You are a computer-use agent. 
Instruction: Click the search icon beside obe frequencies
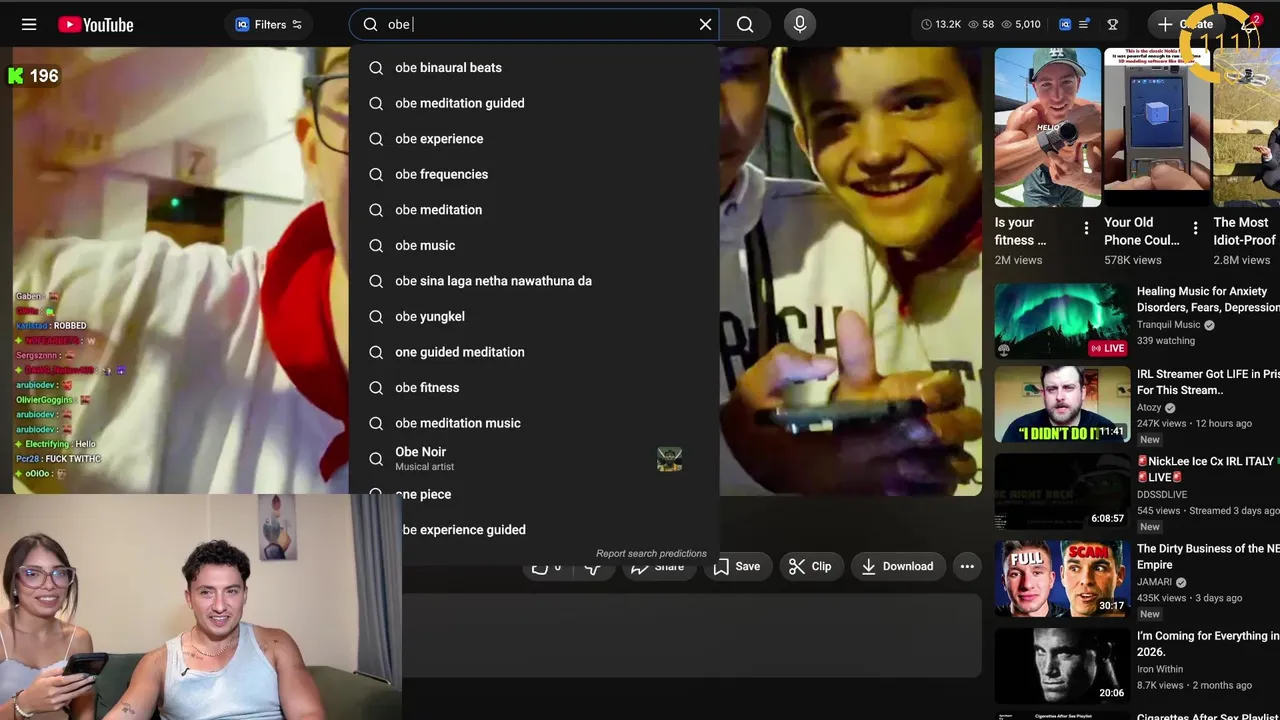pyautogui.click(x=376, y=174)
